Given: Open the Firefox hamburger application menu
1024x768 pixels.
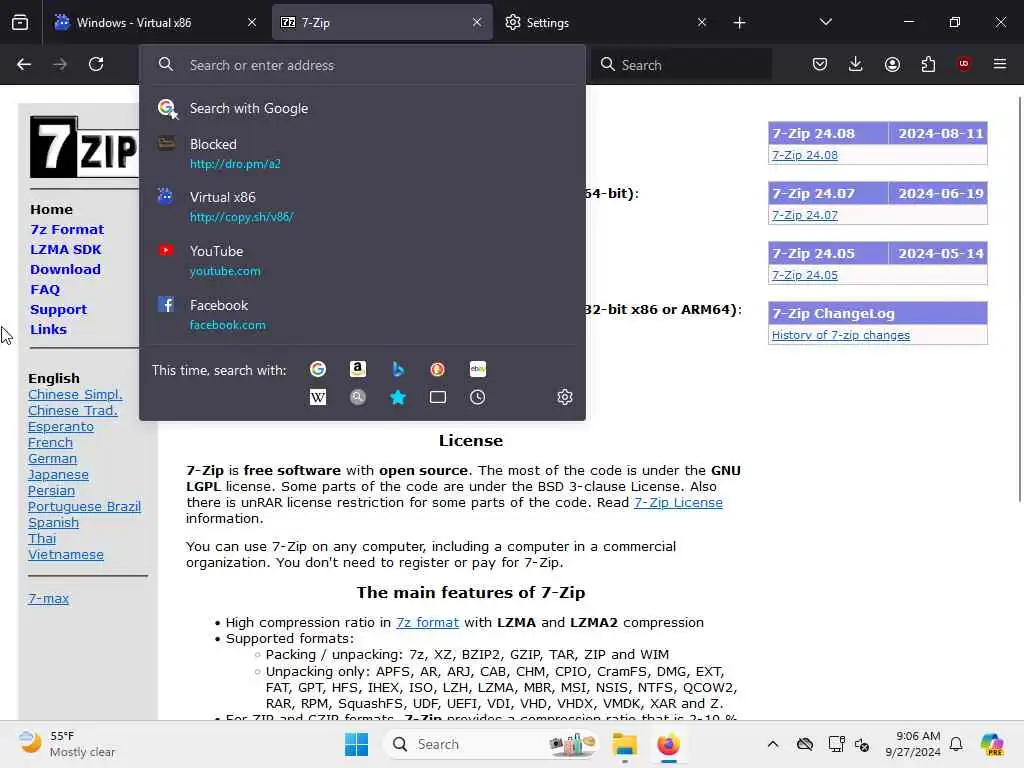Looking at the screenshot, I should [1000, 64].
